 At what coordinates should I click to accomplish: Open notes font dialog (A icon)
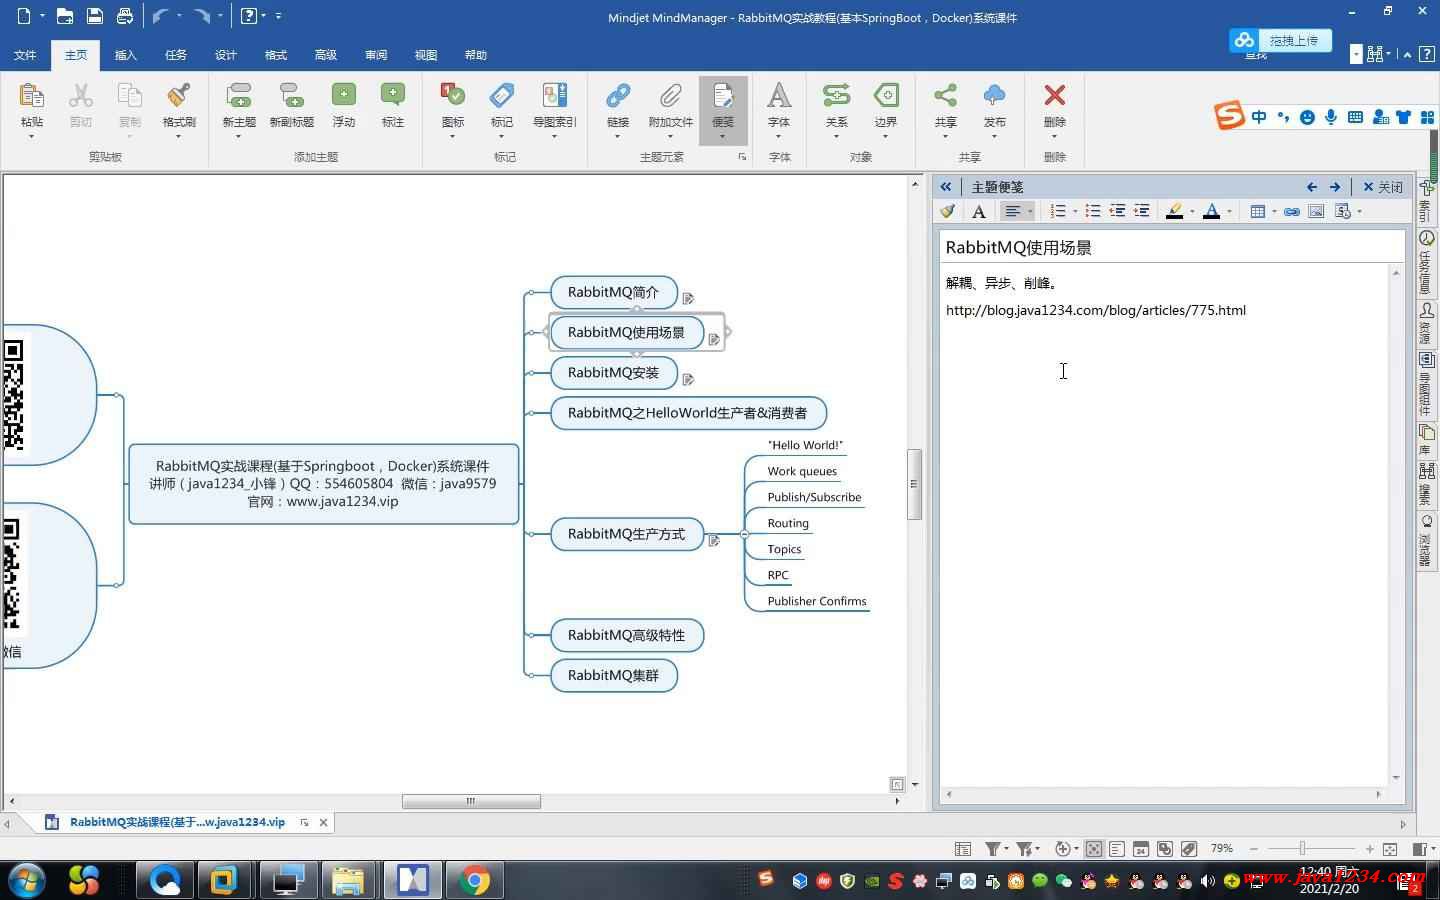pyautogui.click(x=979, y=211)
